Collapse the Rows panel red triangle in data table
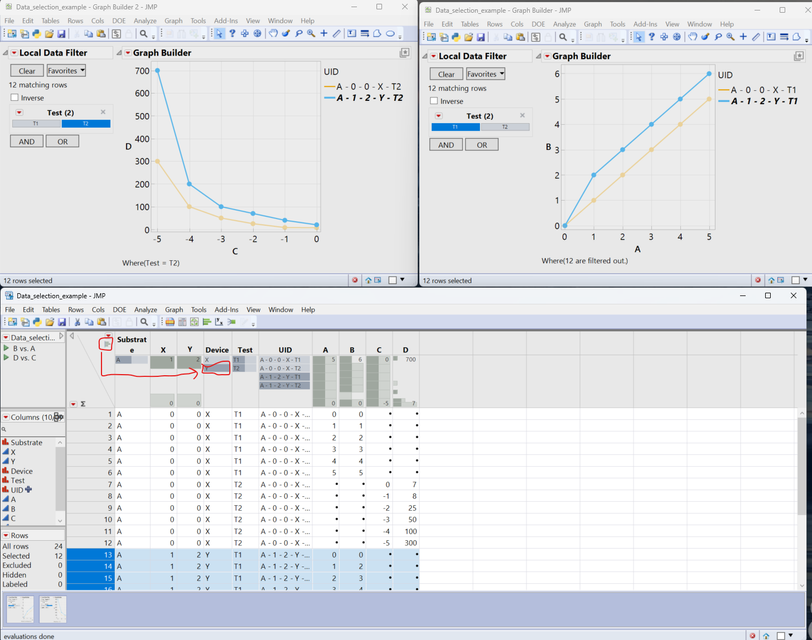Screen dimensions: 812x640 [x=6, y=535]
